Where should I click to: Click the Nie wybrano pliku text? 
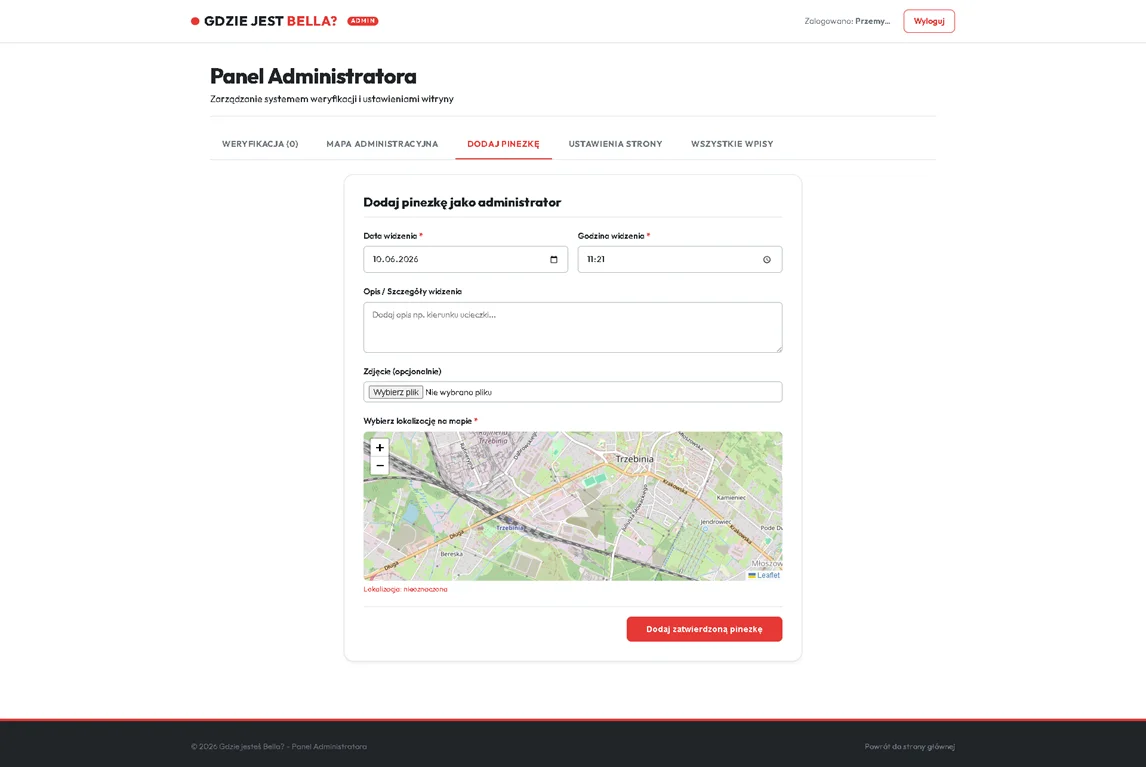(x=458, y=393)
